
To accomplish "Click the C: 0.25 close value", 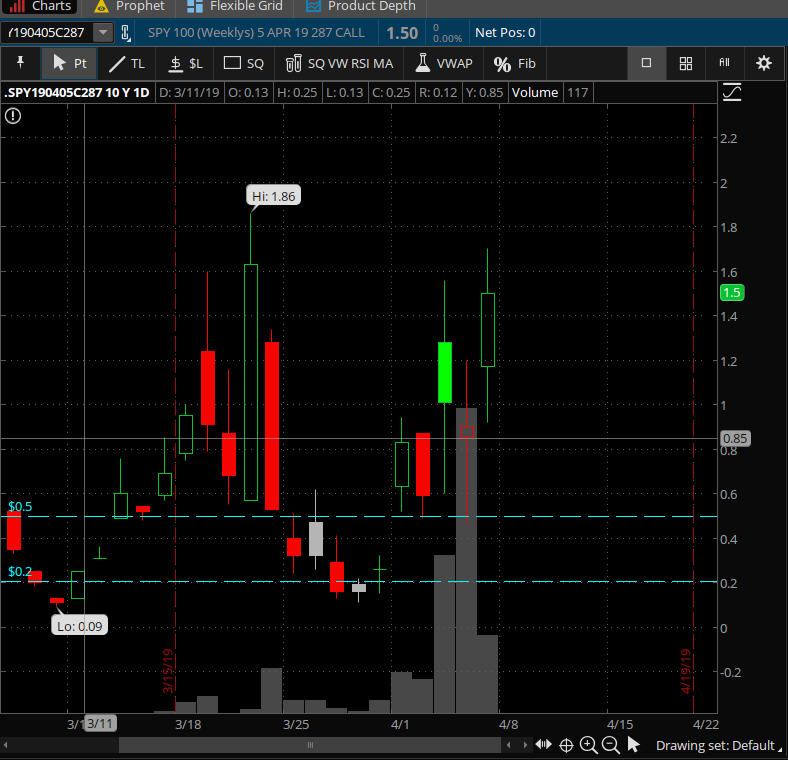I will pos(391,92).
